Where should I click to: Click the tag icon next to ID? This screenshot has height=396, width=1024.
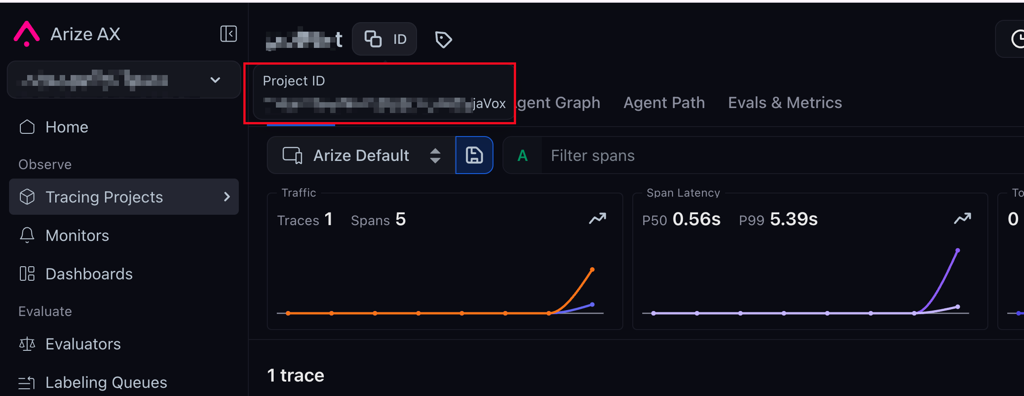click(443, 40)
